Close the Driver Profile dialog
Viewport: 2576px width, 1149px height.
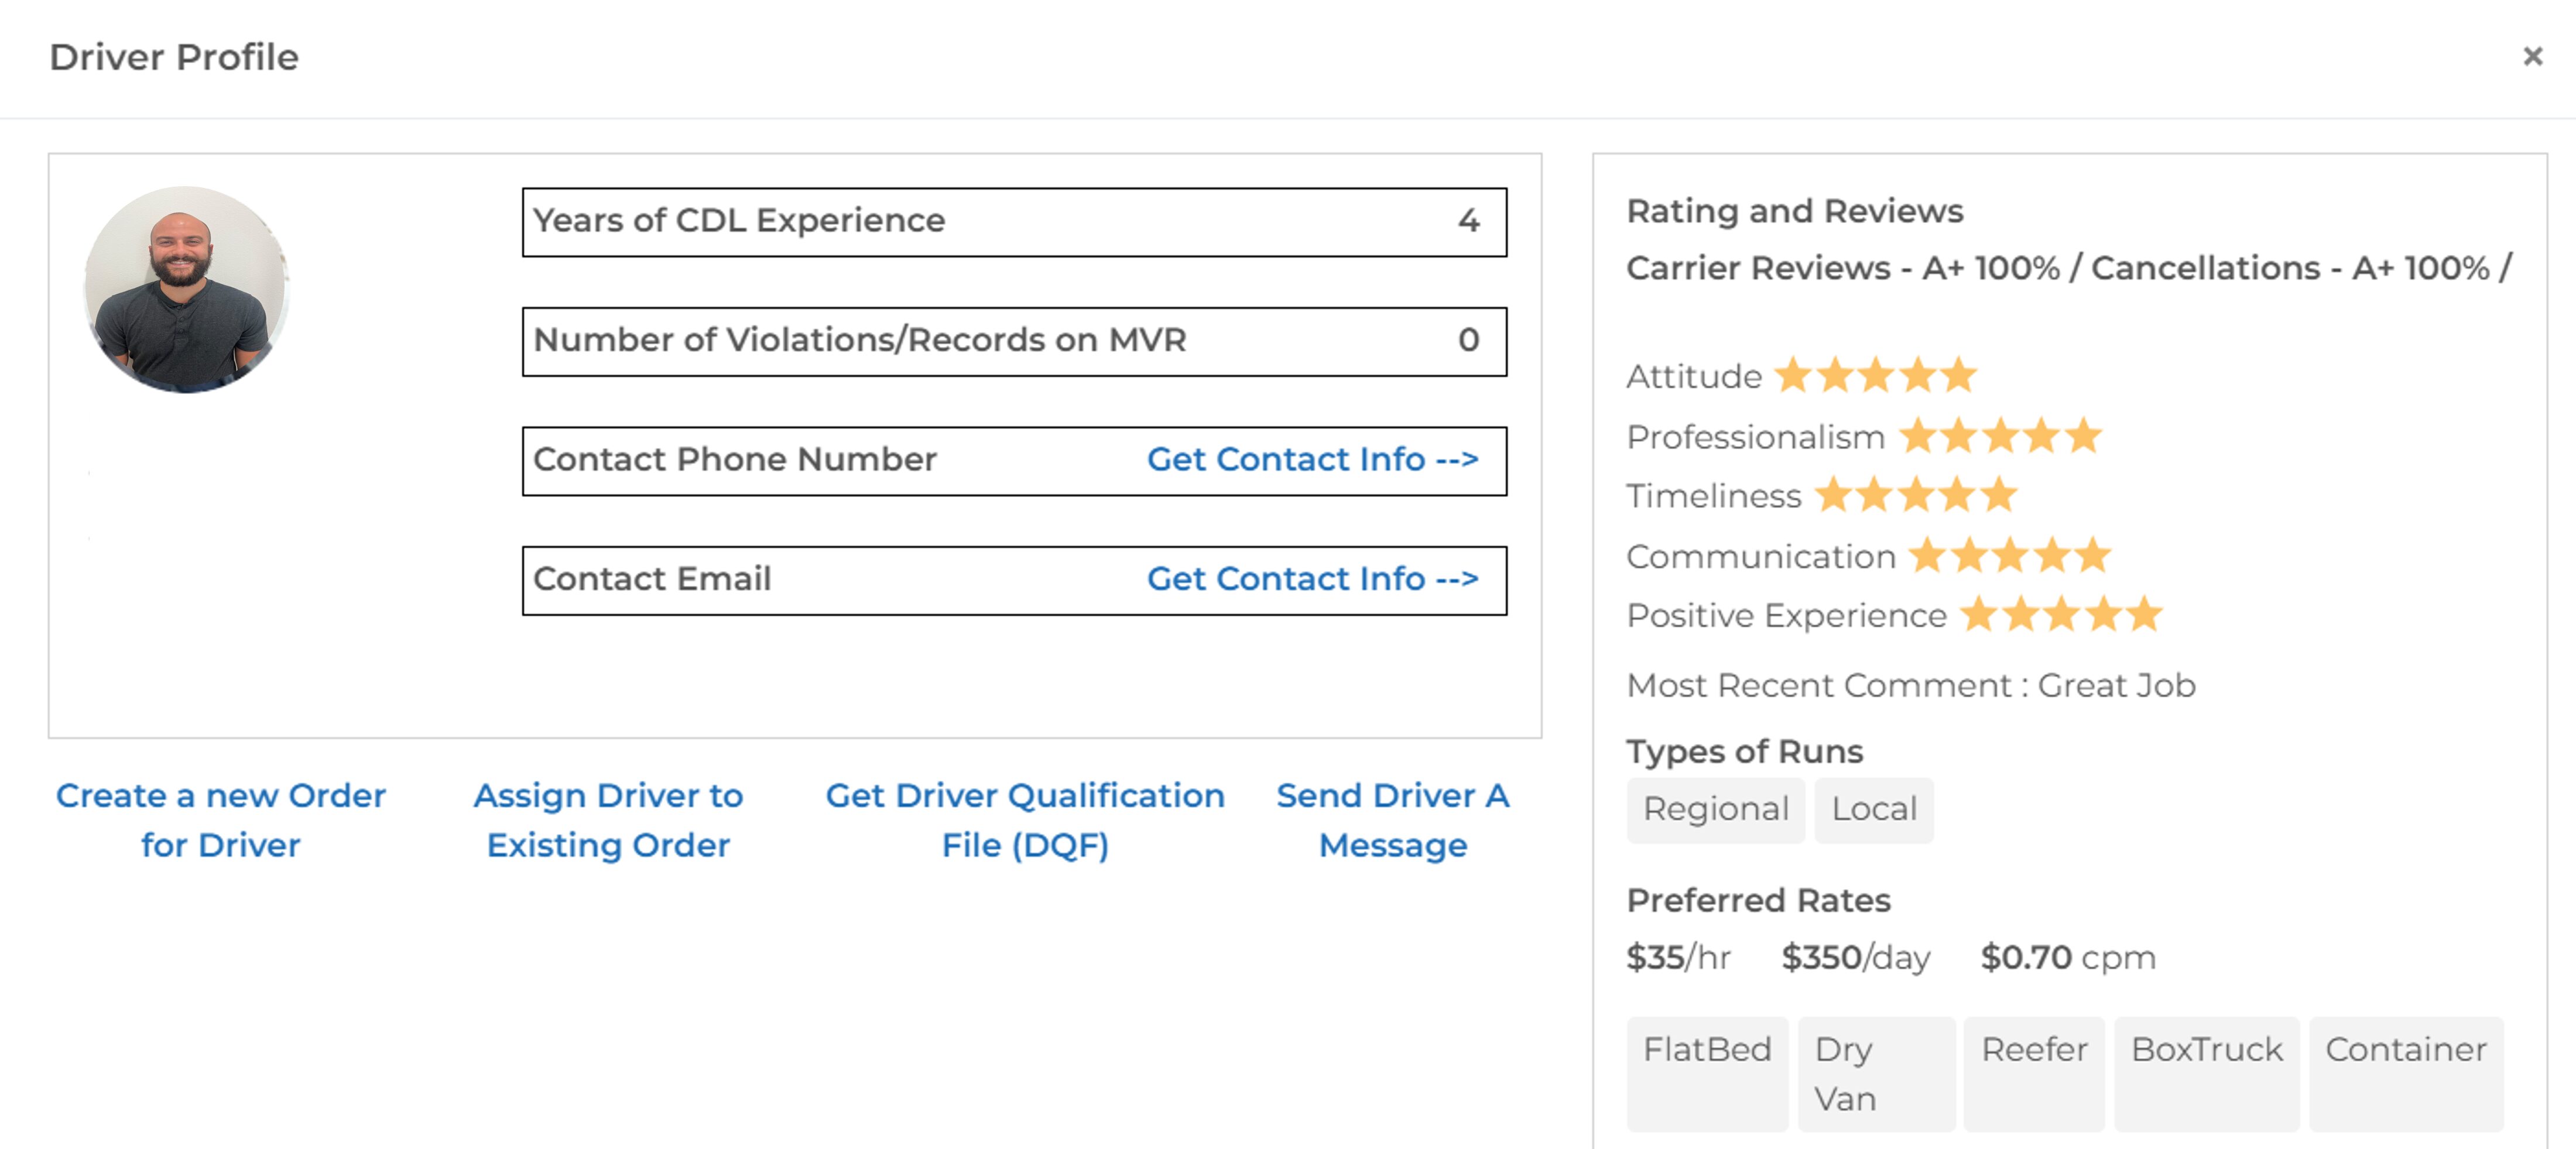coord(2532,56)
